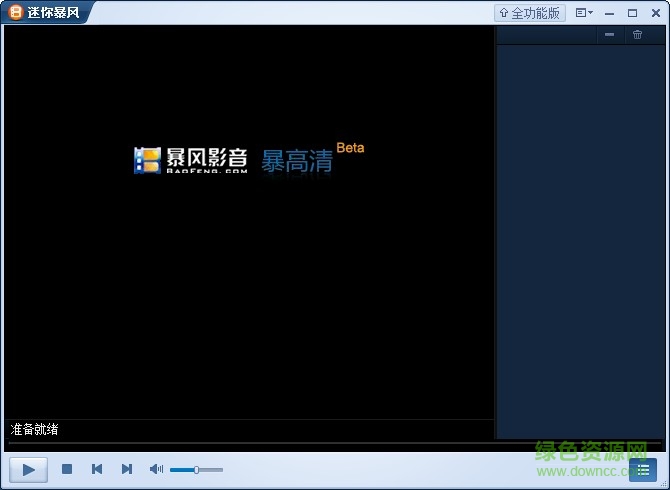
Task: Toggle the playlist panel button
Action: tap(643, 470)
